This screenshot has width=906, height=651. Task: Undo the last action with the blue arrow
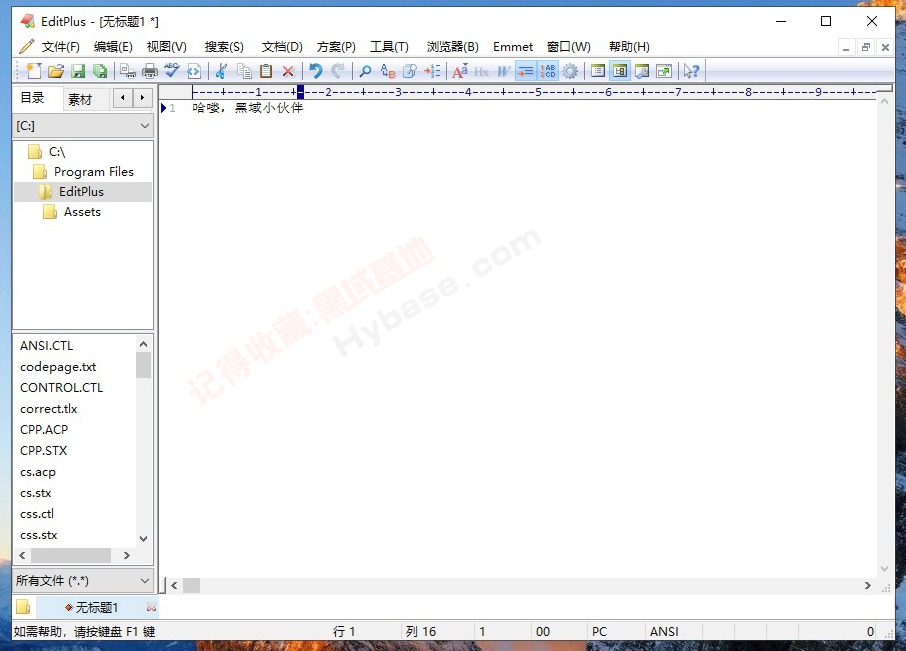pyautogui.click(x=315, y=71)
